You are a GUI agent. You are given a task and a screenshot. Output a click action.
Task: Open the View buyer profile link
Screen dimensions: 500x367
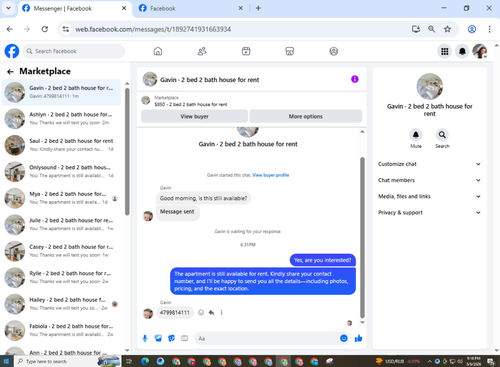(271, 175)
